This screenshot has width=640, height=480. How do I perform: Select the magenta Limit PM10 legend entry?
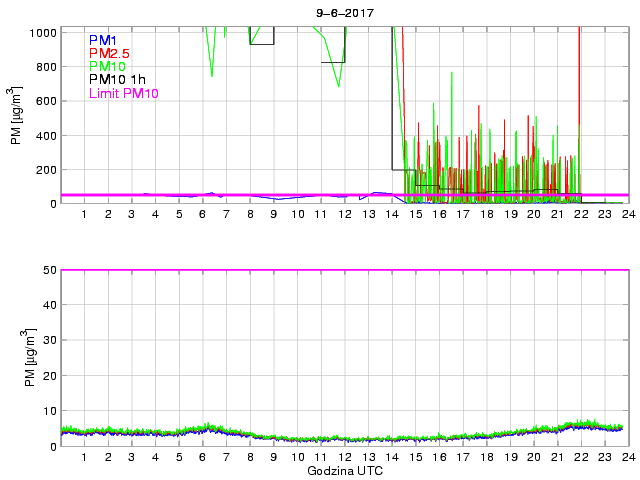123,93
